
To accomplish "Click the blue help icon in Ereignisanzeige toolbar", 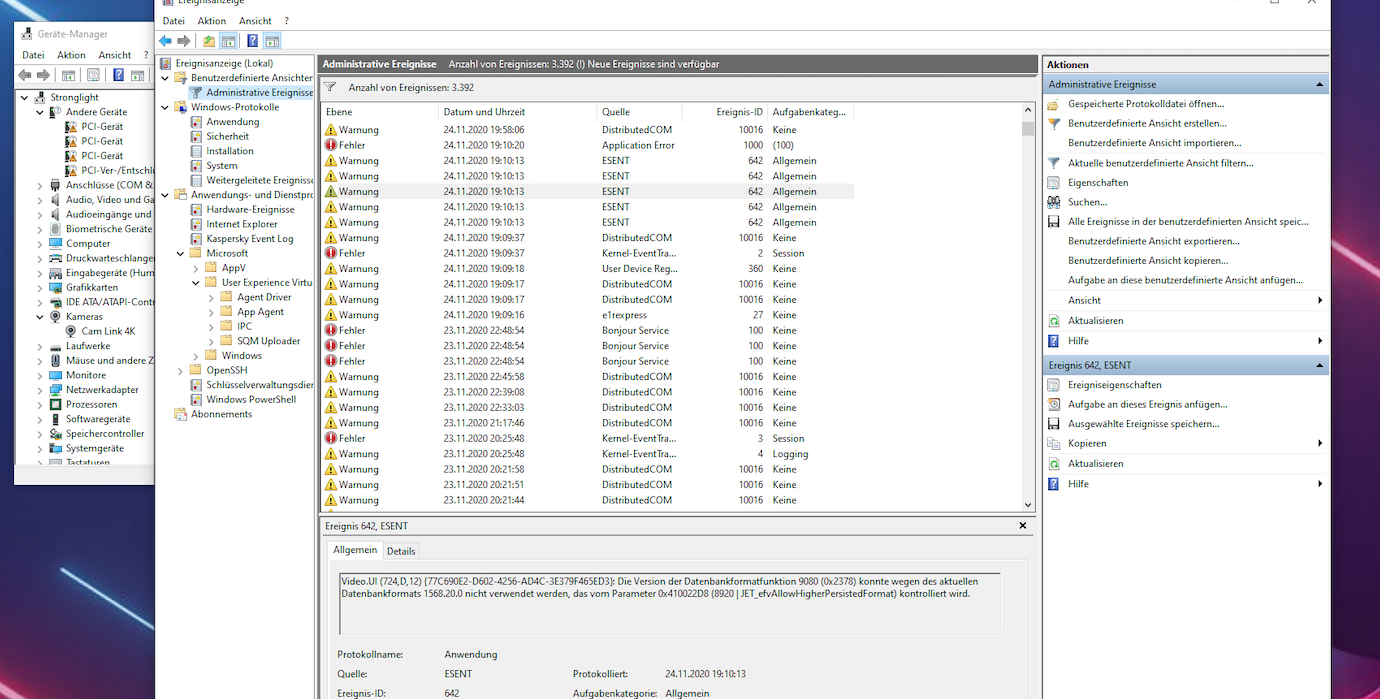I will click(x=252, y=41).
